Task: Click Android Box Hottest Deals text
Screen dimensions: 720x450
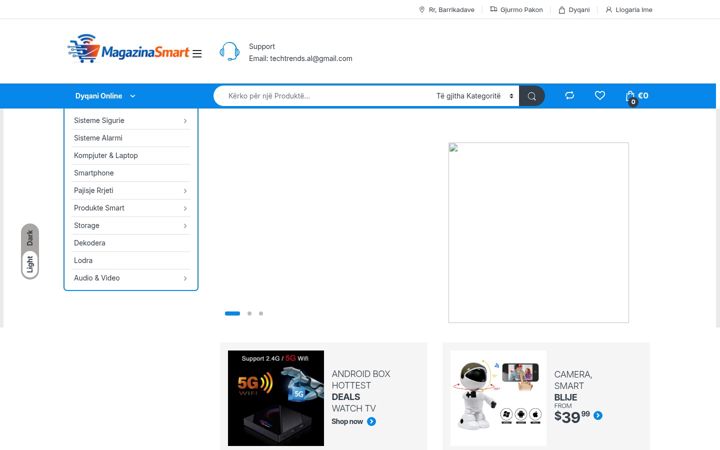Action: click(x=361, y=391)
